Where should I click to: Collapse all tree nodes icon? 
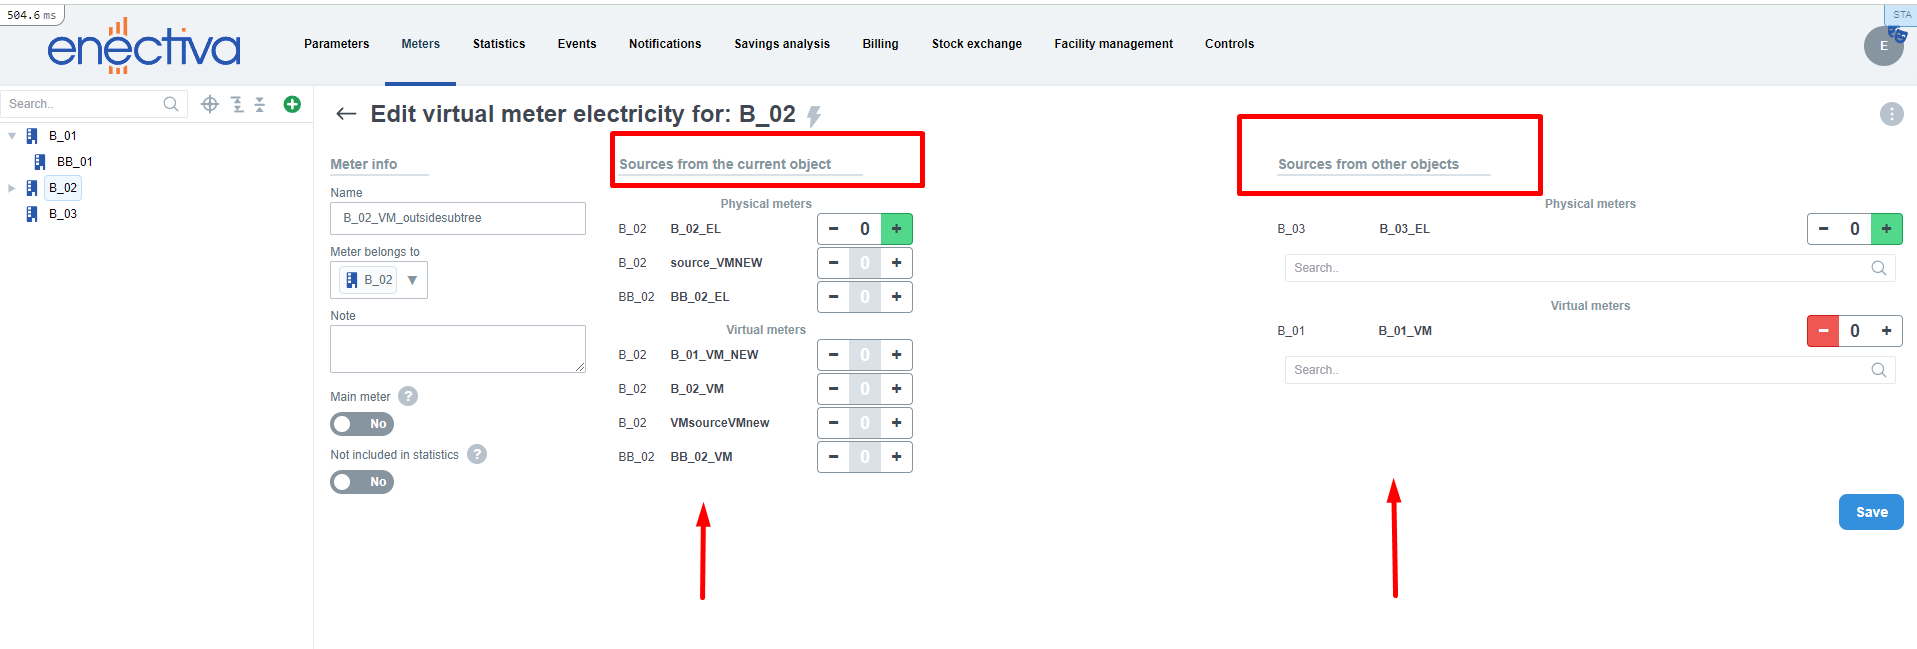[x=260, y=104]
